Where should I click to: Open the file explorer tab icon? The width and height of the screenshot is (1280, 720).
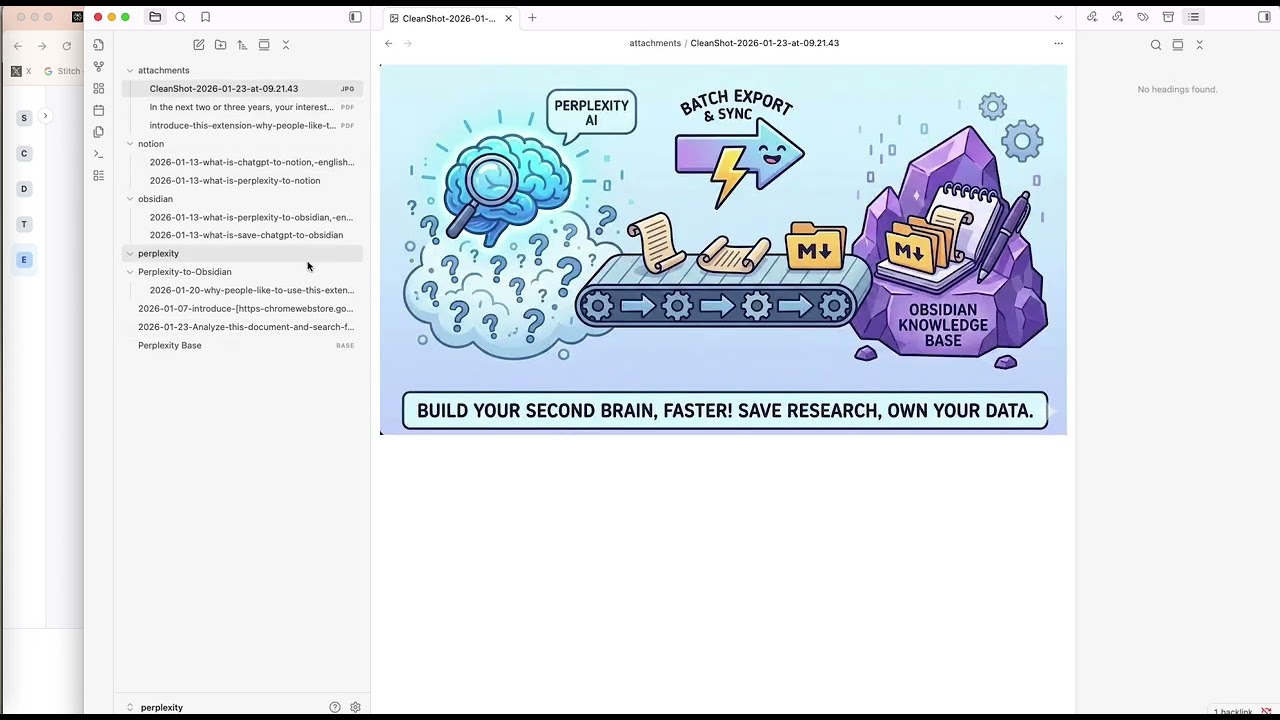click(x=155, y=17)
